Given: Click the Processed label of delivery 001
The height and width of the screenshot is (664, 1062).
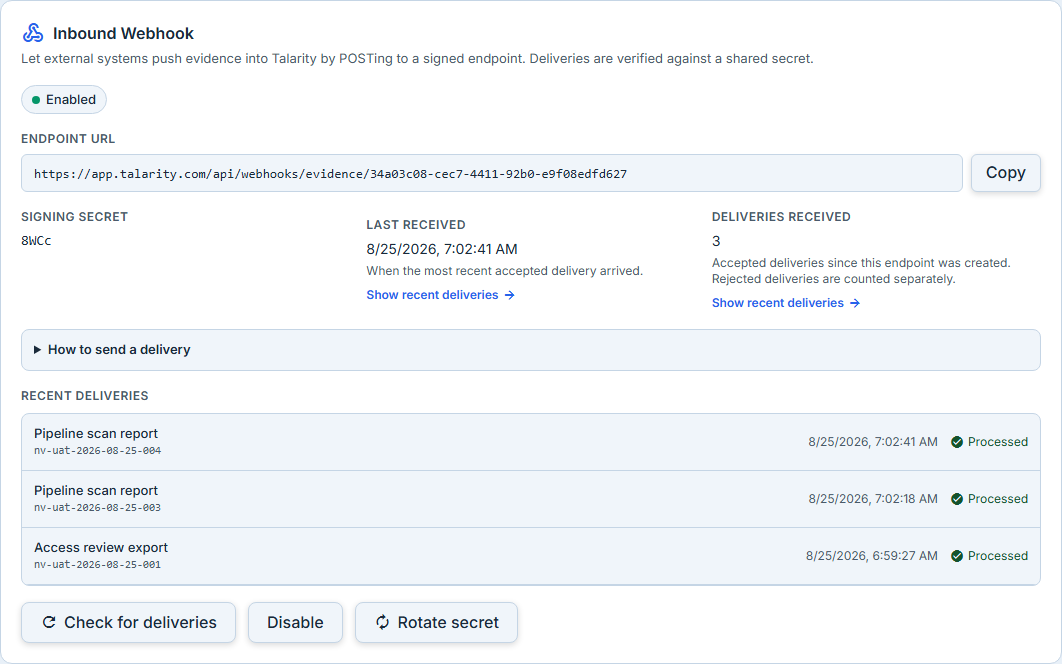Looking at the screenshot, I should 998,556.
